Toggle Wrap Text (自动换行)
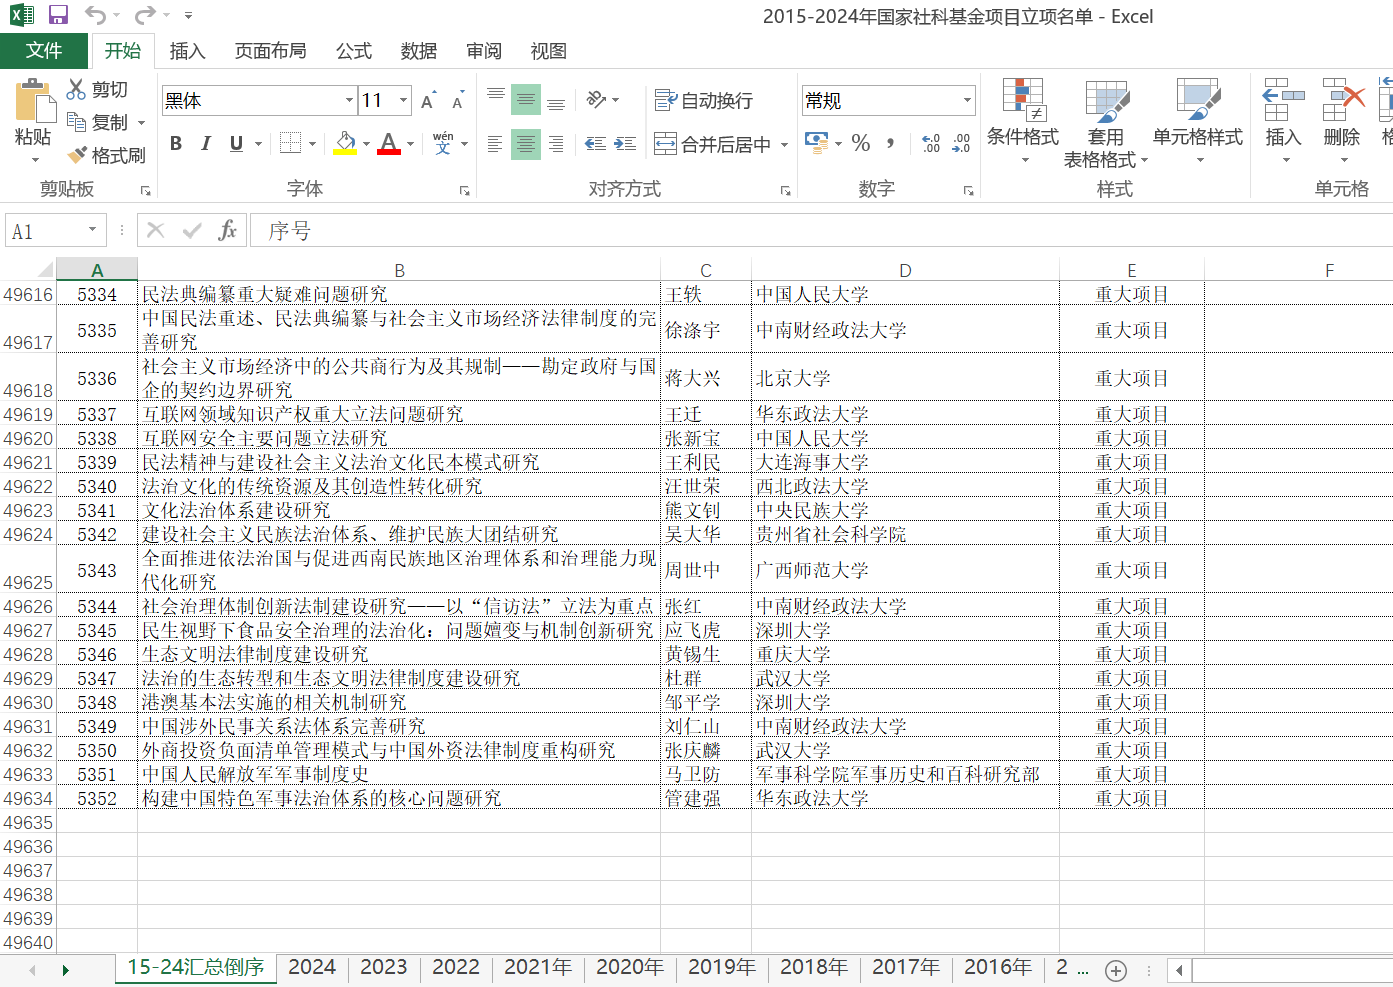 pos(704,100)
